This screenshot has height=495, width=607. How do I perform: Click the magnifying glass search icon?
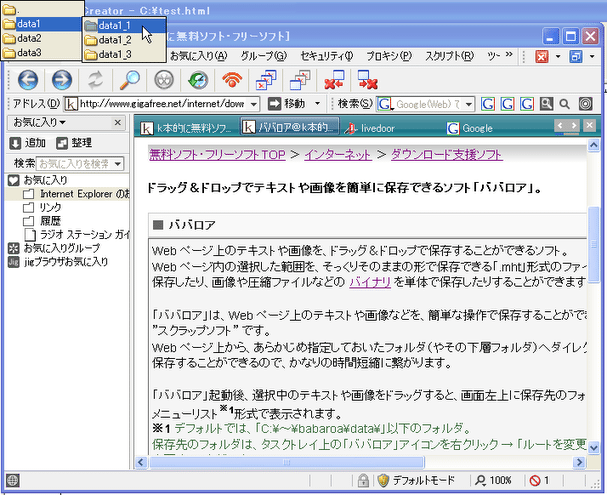pyautogui.click(x=130, y=80)
